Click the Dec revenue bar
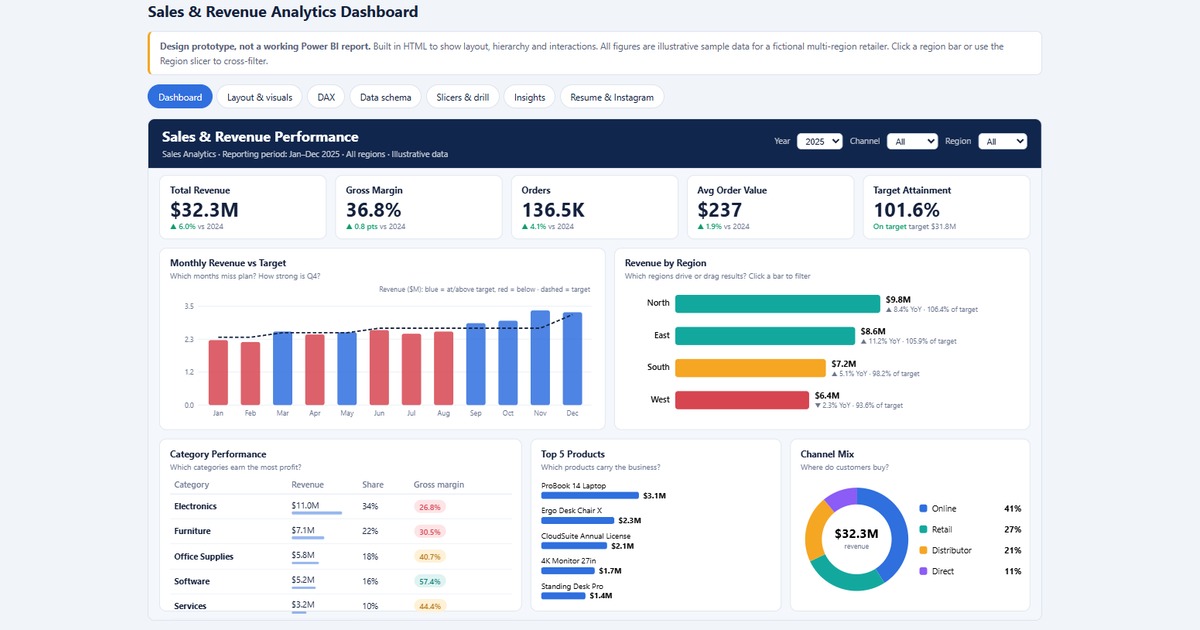This screenshot has width=1200, height=630. pos(573,358)
